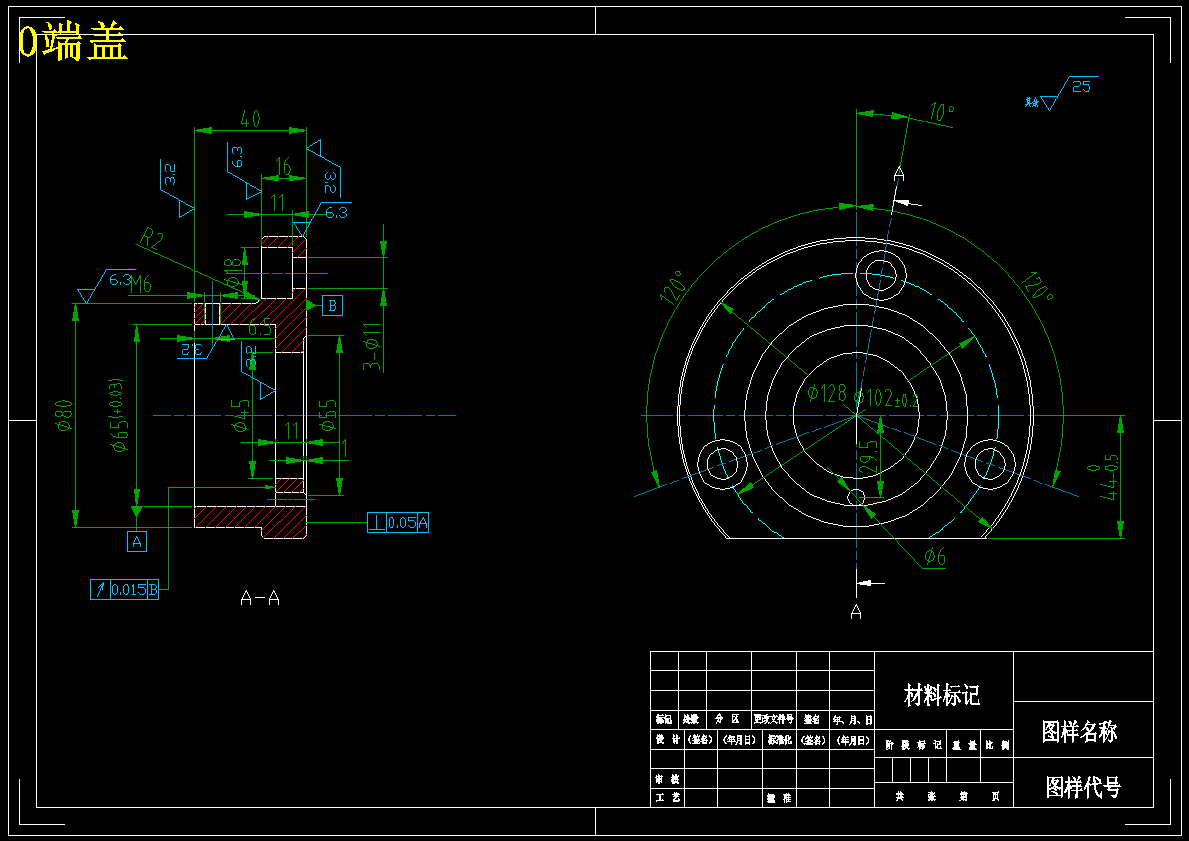Viewport: 1189px width, 841px height.
Task: Select the 分区 header cell
Action: [728, 719]
